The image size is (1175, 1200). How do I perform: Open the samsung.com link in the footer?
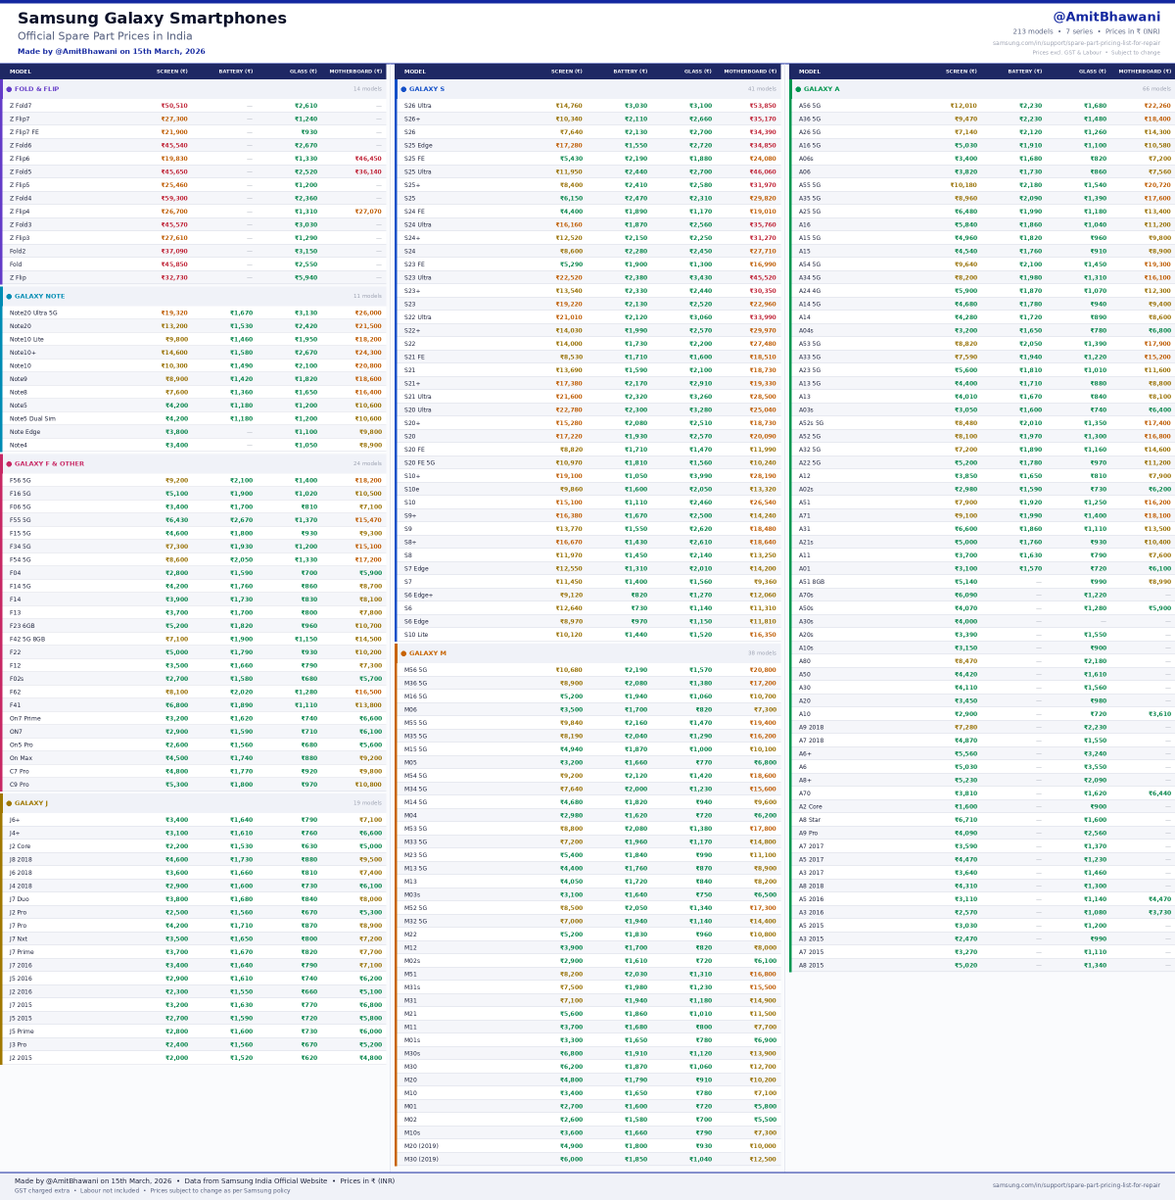[x=1076, y=1185]
